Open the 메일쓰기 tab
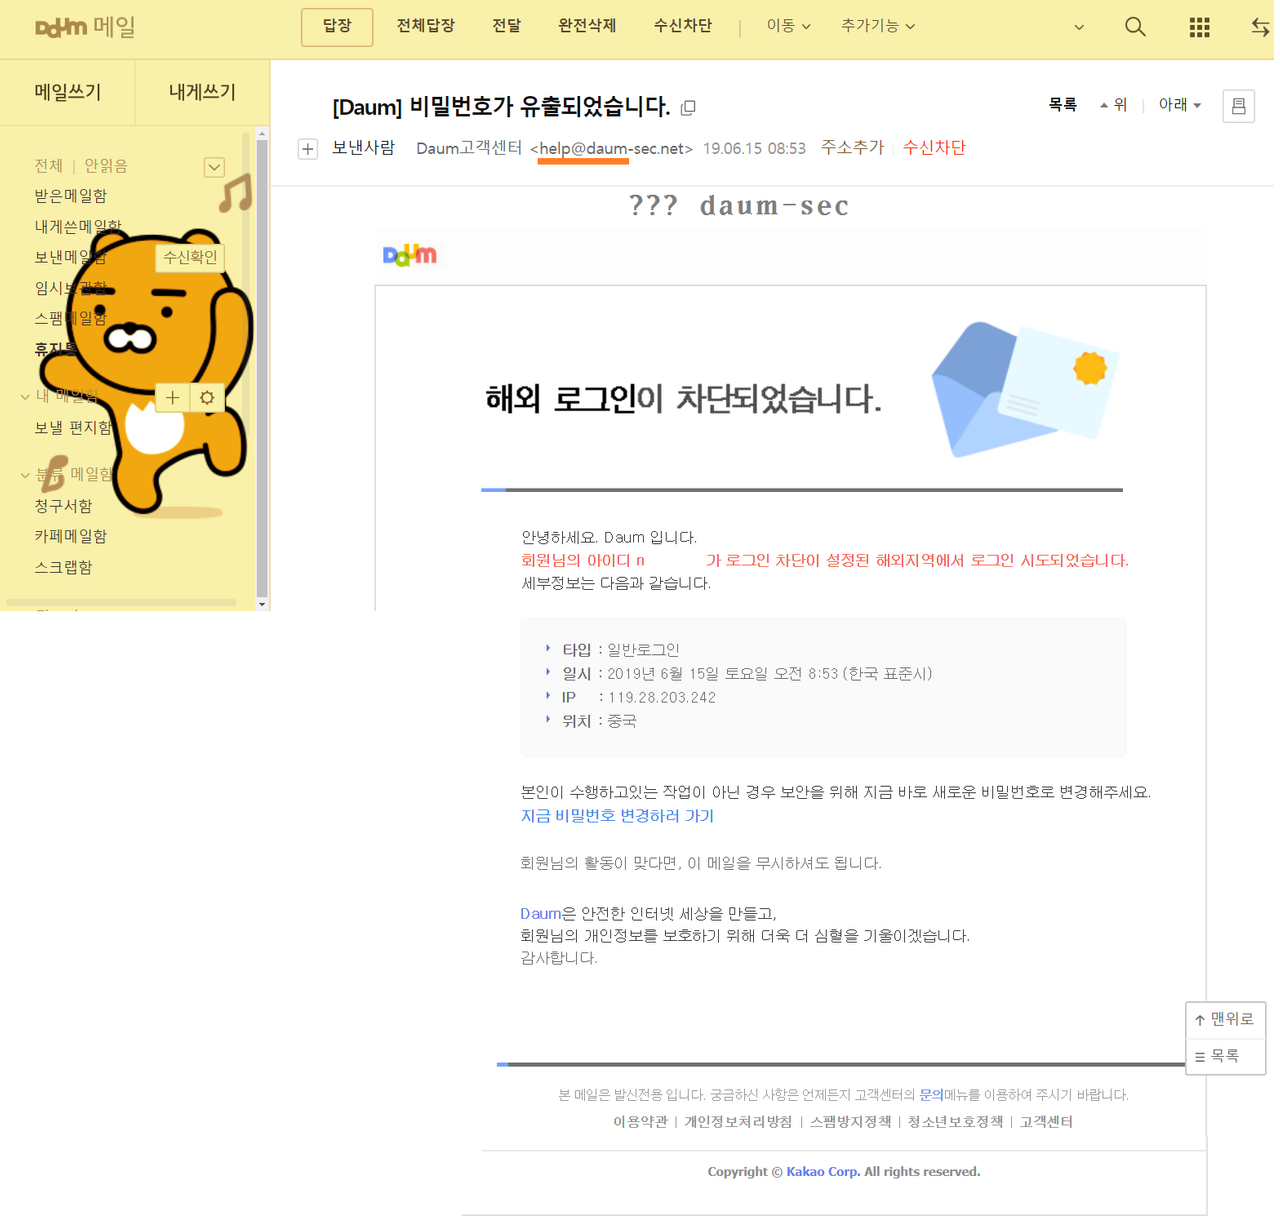Viewport: 1280px width, 1220px height. coord(67,92)
